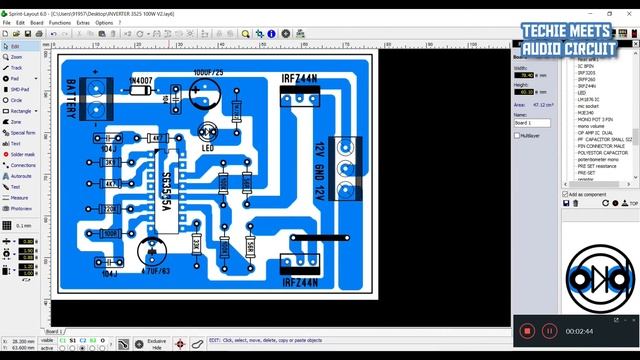Set C1 as the active layer

click(x=62, y=348)
